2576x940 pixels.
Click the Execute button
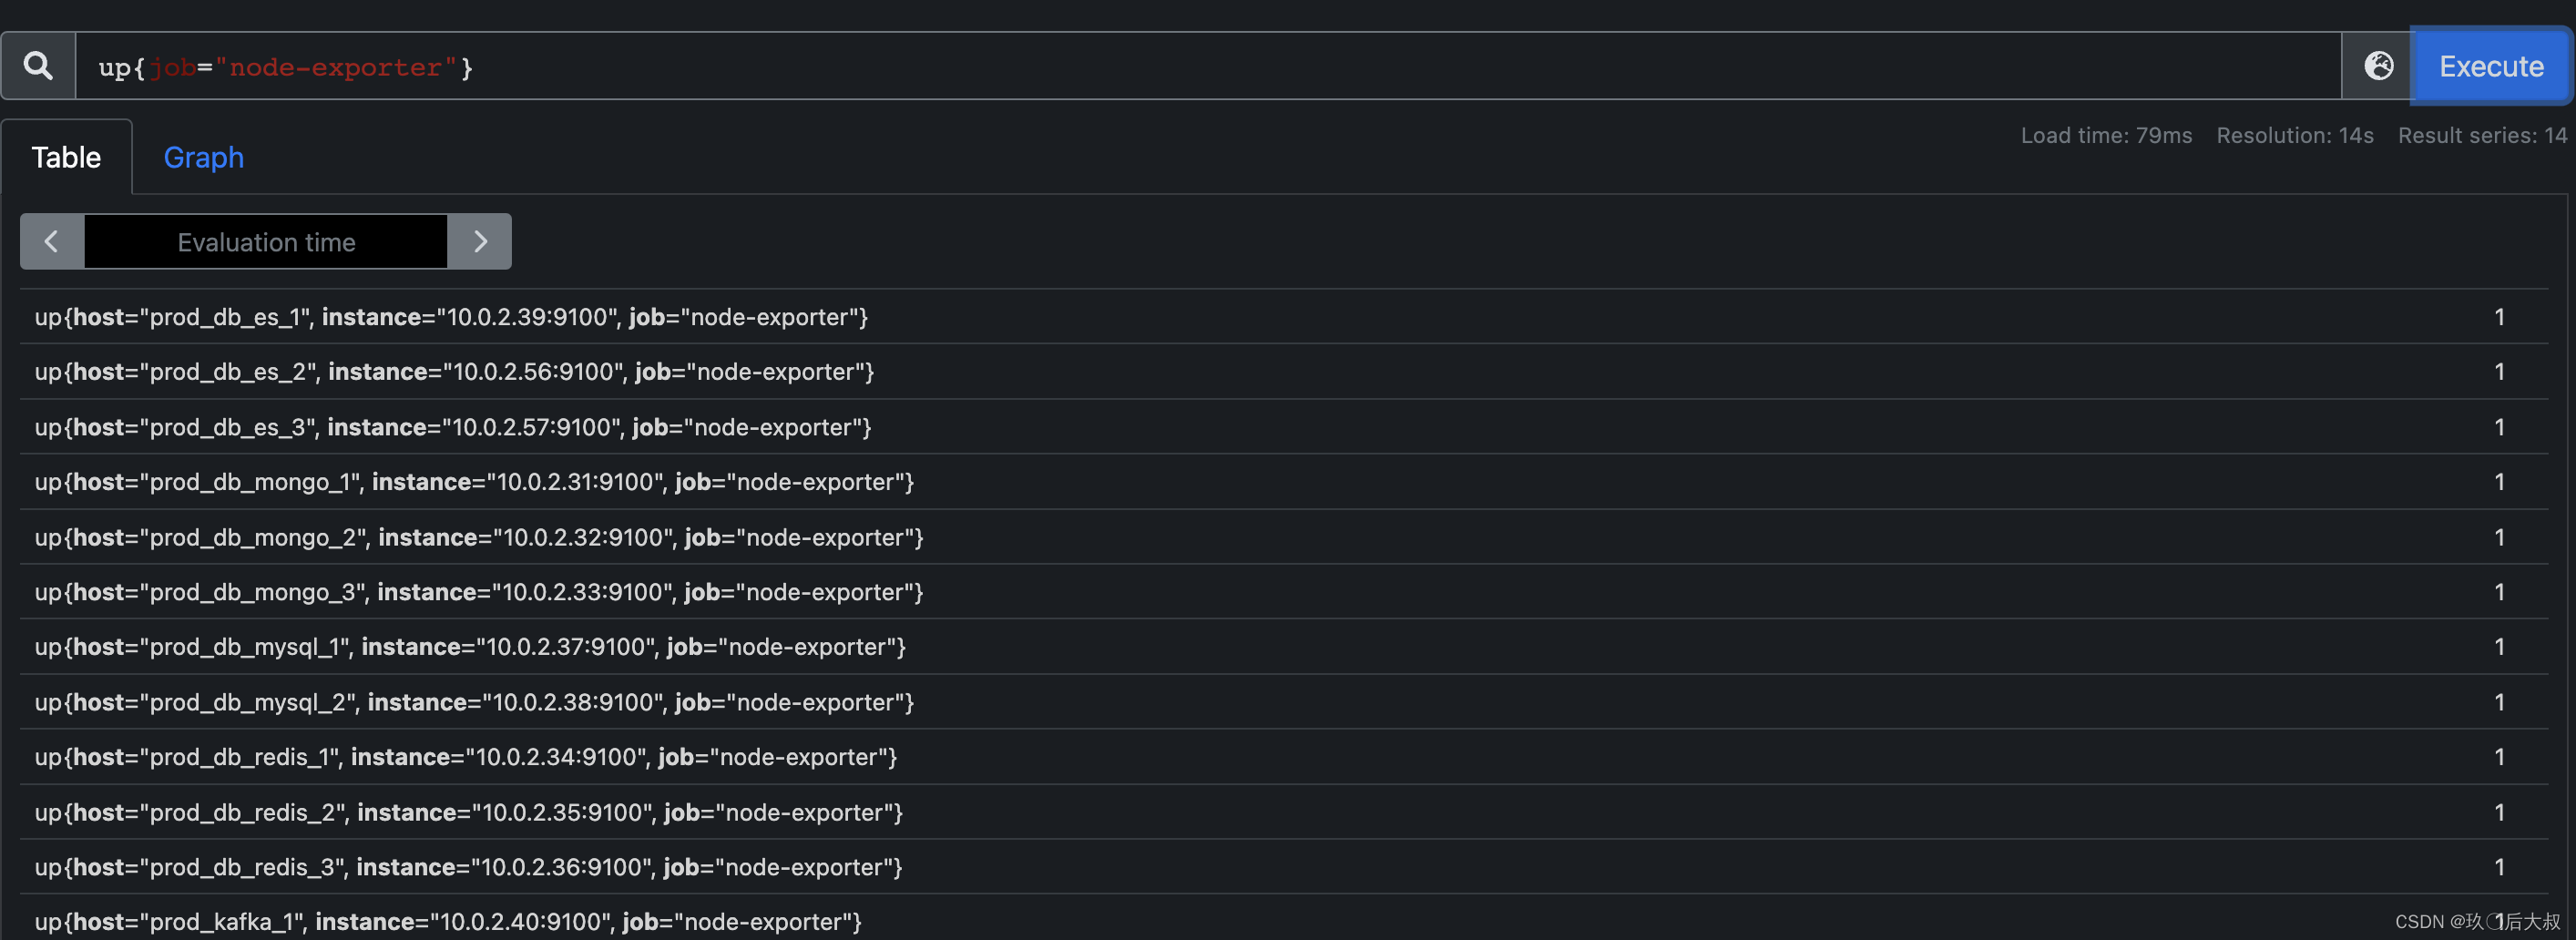click(x=2491, y=66)
